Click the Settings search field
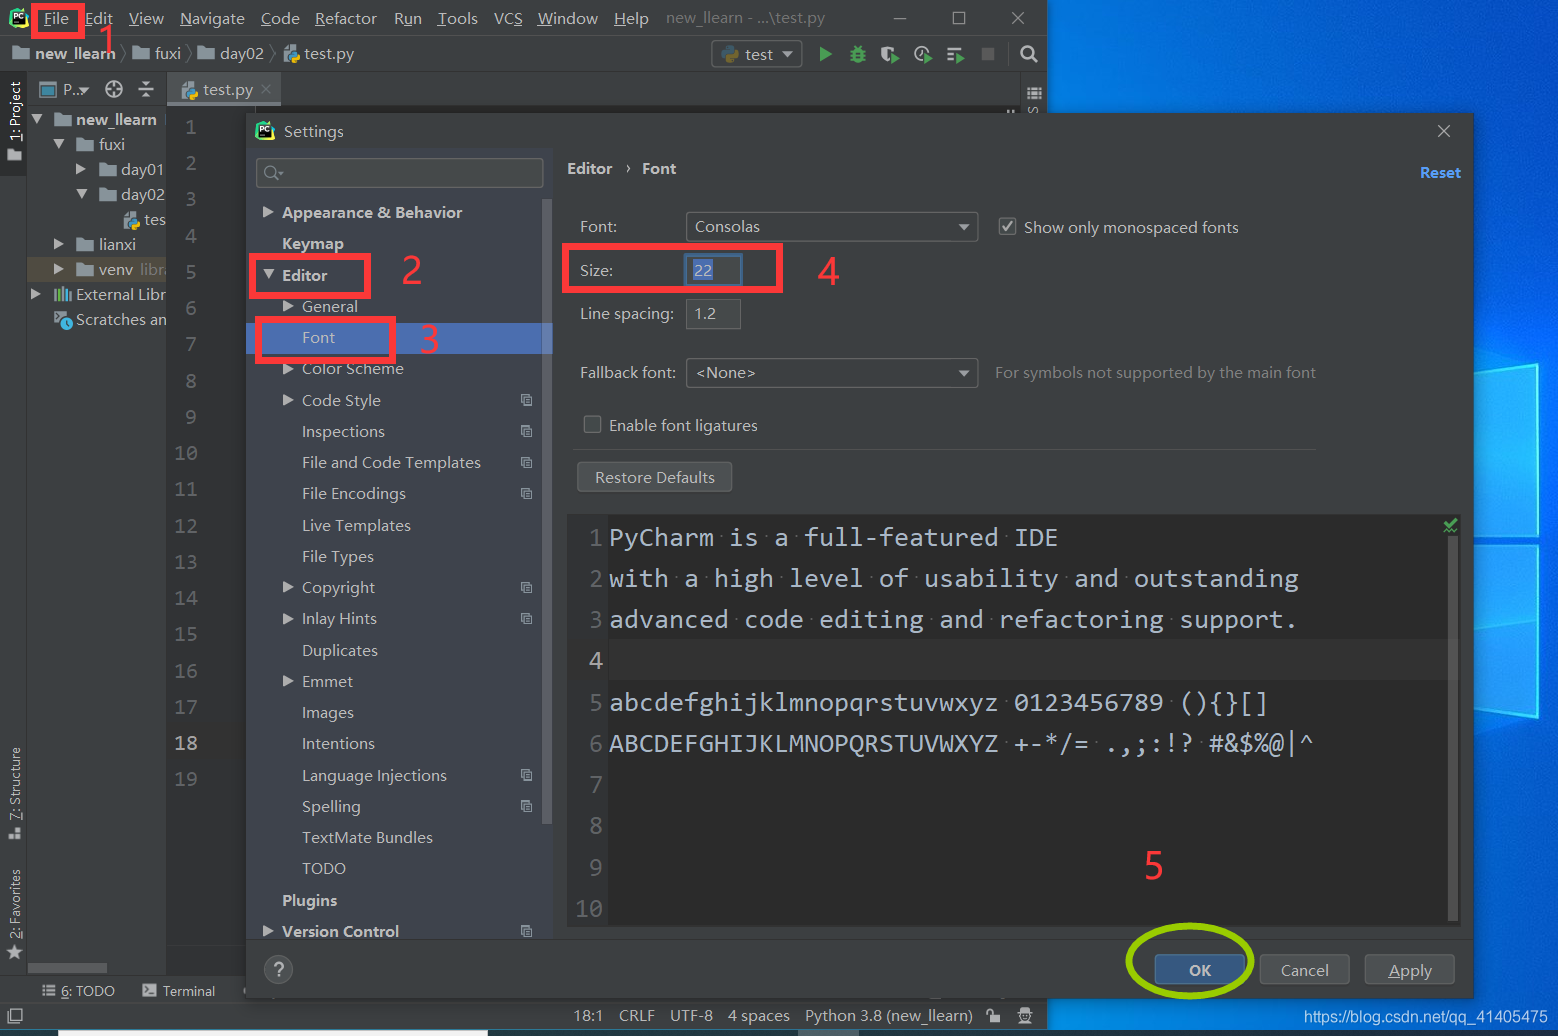 click(x=399, y=173)
